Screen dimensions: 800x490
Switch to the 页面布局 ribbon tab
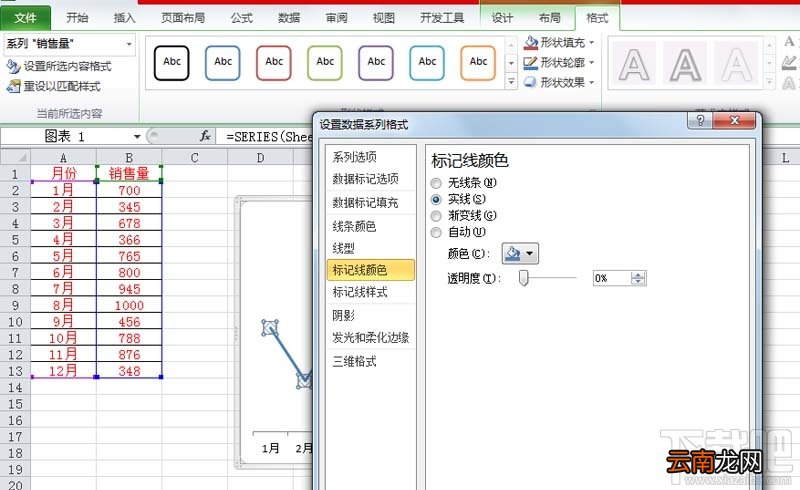point(183,18)
